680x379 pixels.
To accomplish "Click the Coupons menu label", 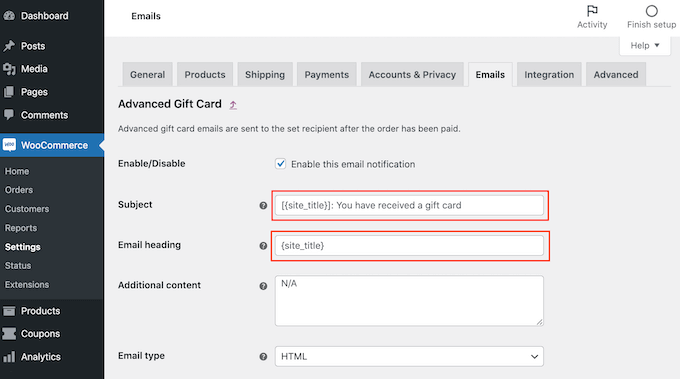I will pos(40,333).
